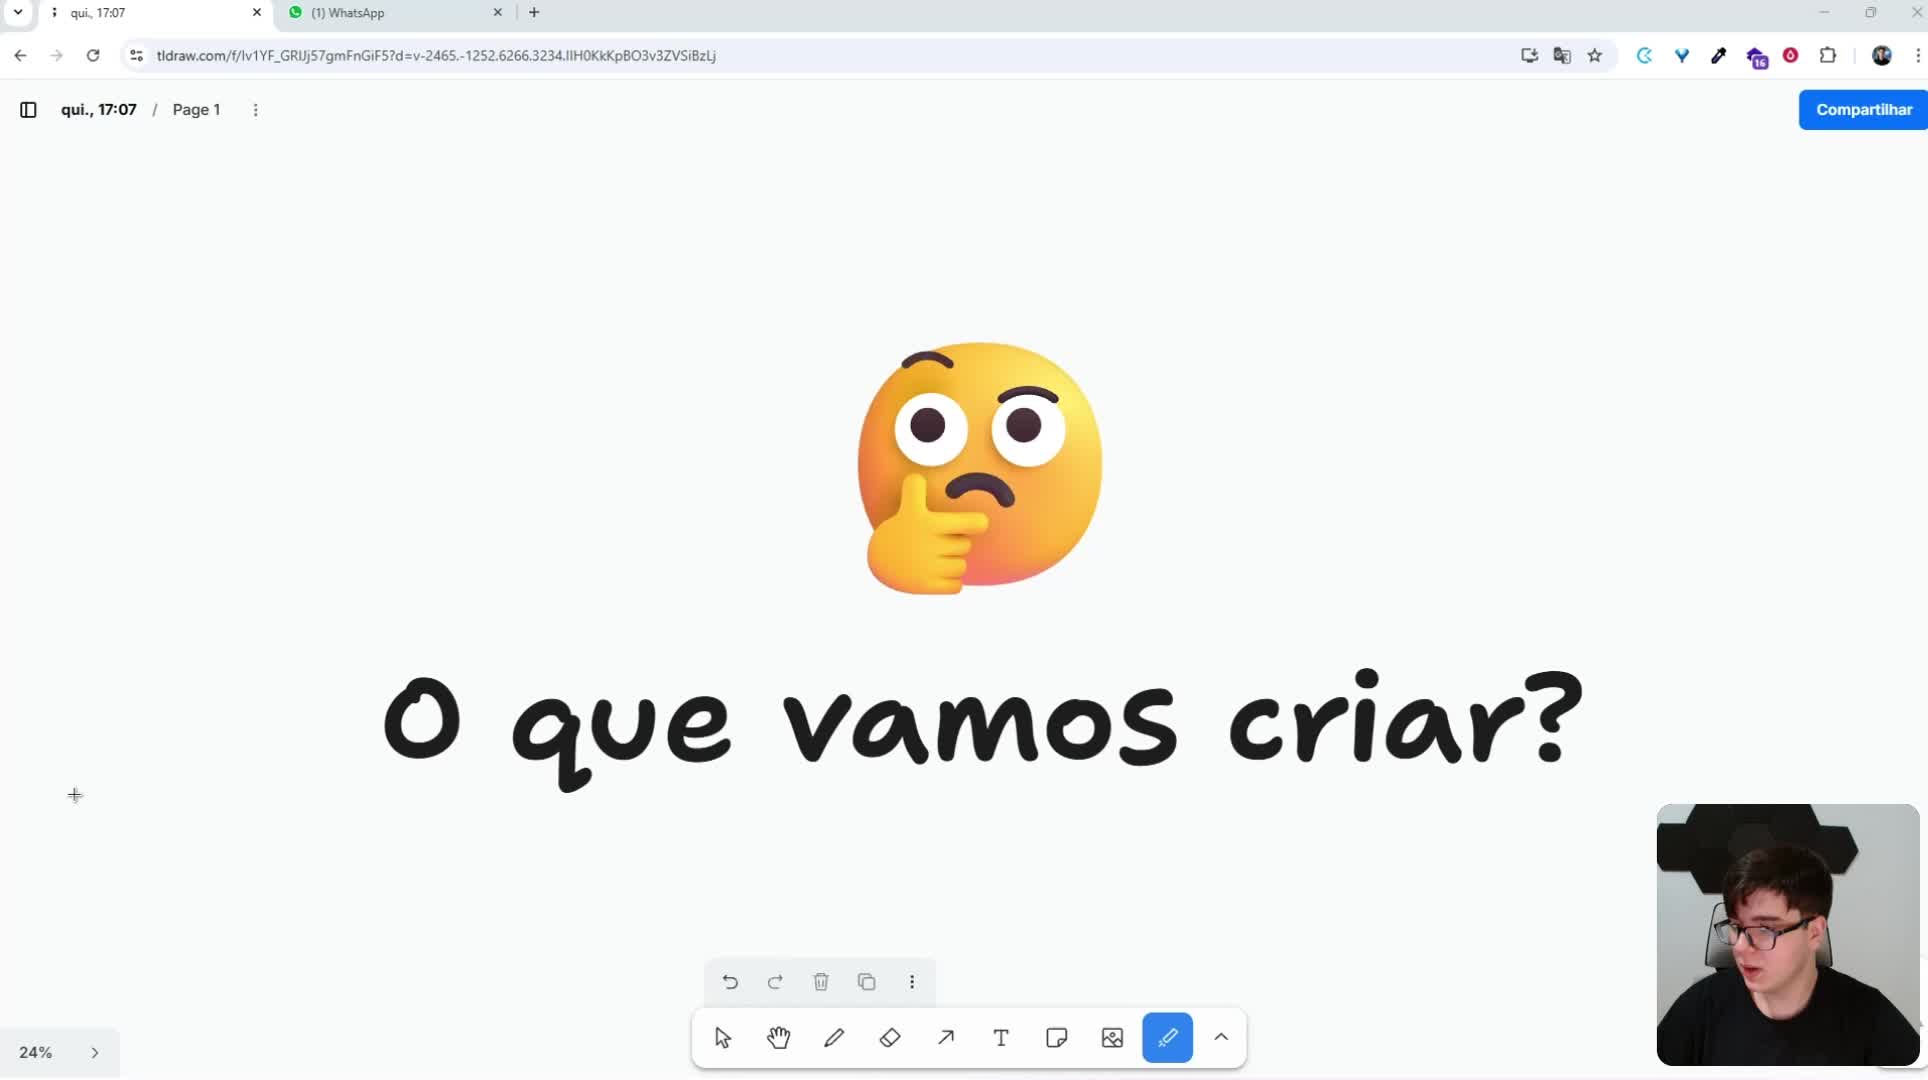Duplicate the selection using copy icon
Image resolution: width=1928 pixels, height=1080 pixels.
[x=866, y=982]
